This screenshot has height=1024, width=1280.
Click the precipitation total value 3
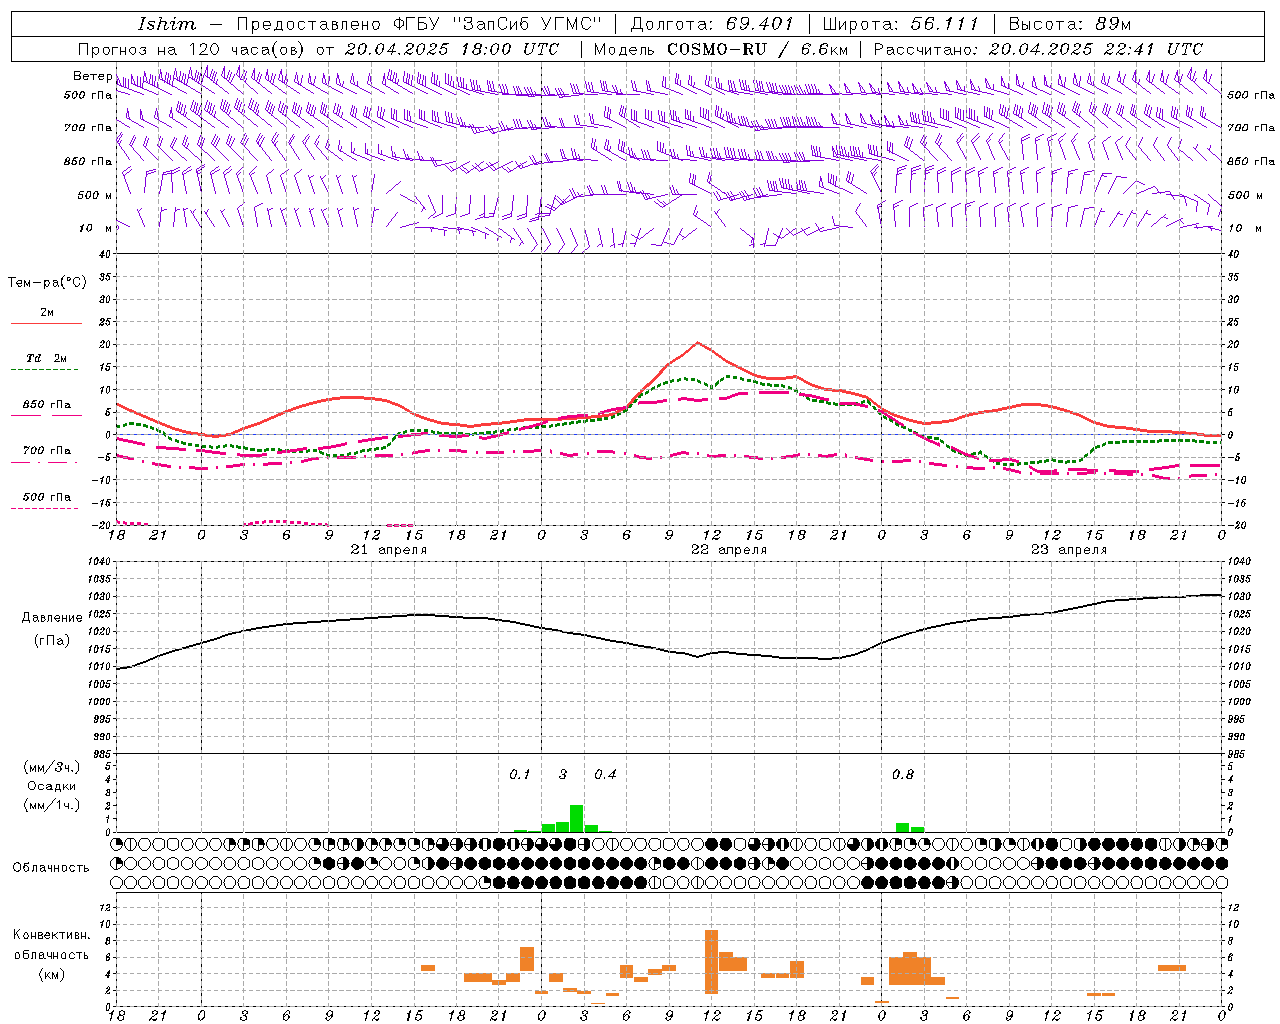coord(563,774)
